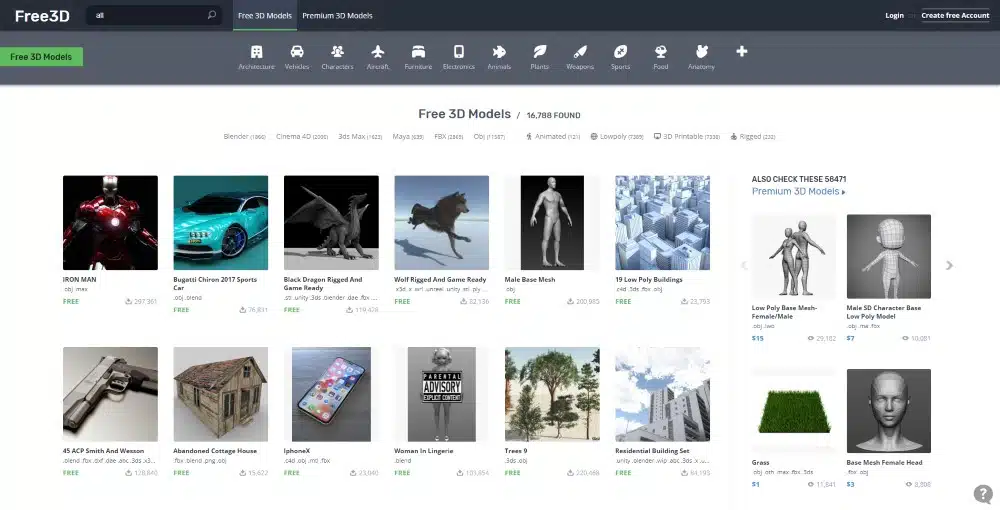Filter by 3D Printable models
This screenshot has width=1000, height=510.
click(687, 136)
